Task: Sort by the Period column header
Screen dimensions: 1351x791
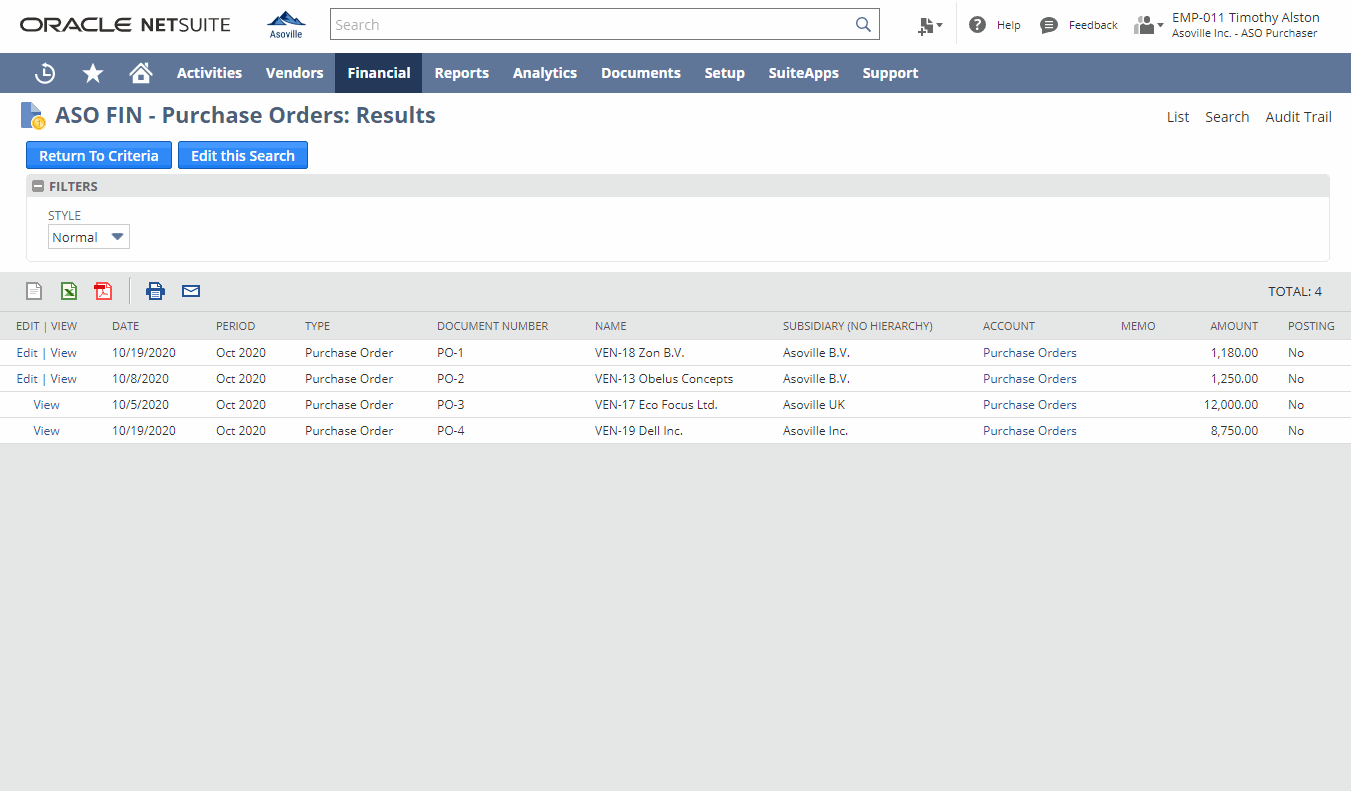Action: point(236,326)
